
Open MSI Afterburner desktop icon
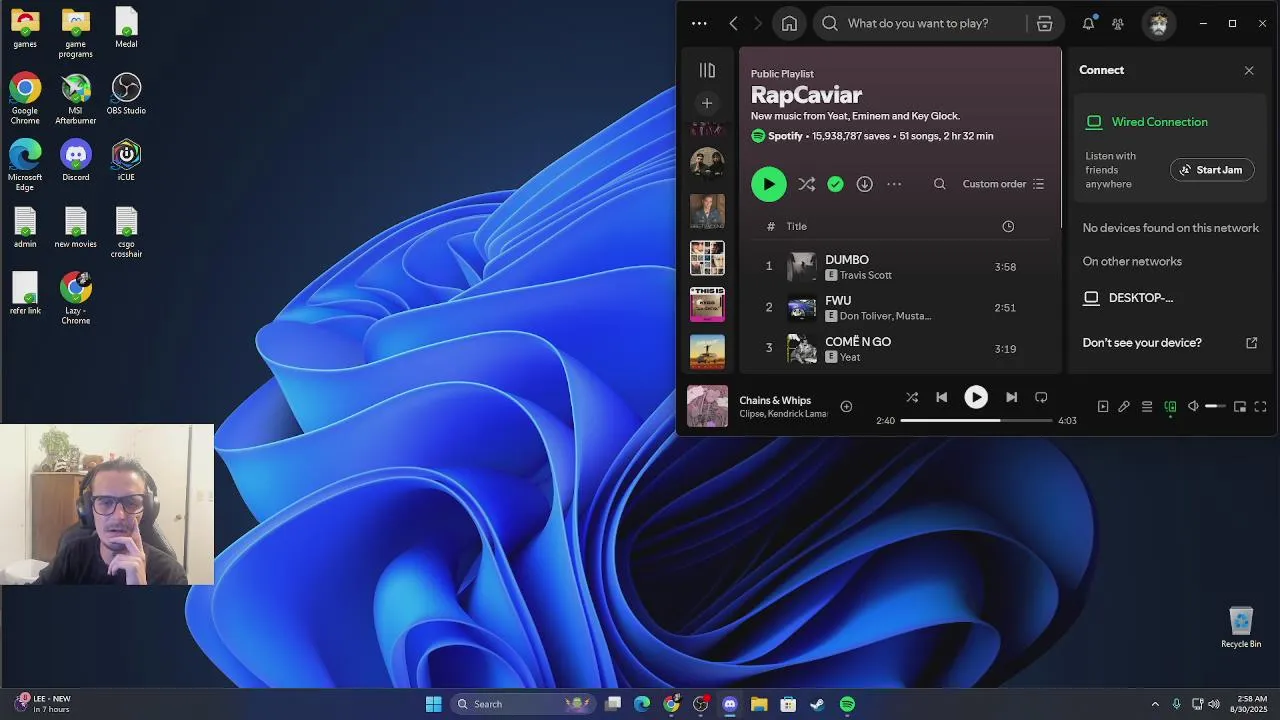pyautogui.click(x=76, y=98)
